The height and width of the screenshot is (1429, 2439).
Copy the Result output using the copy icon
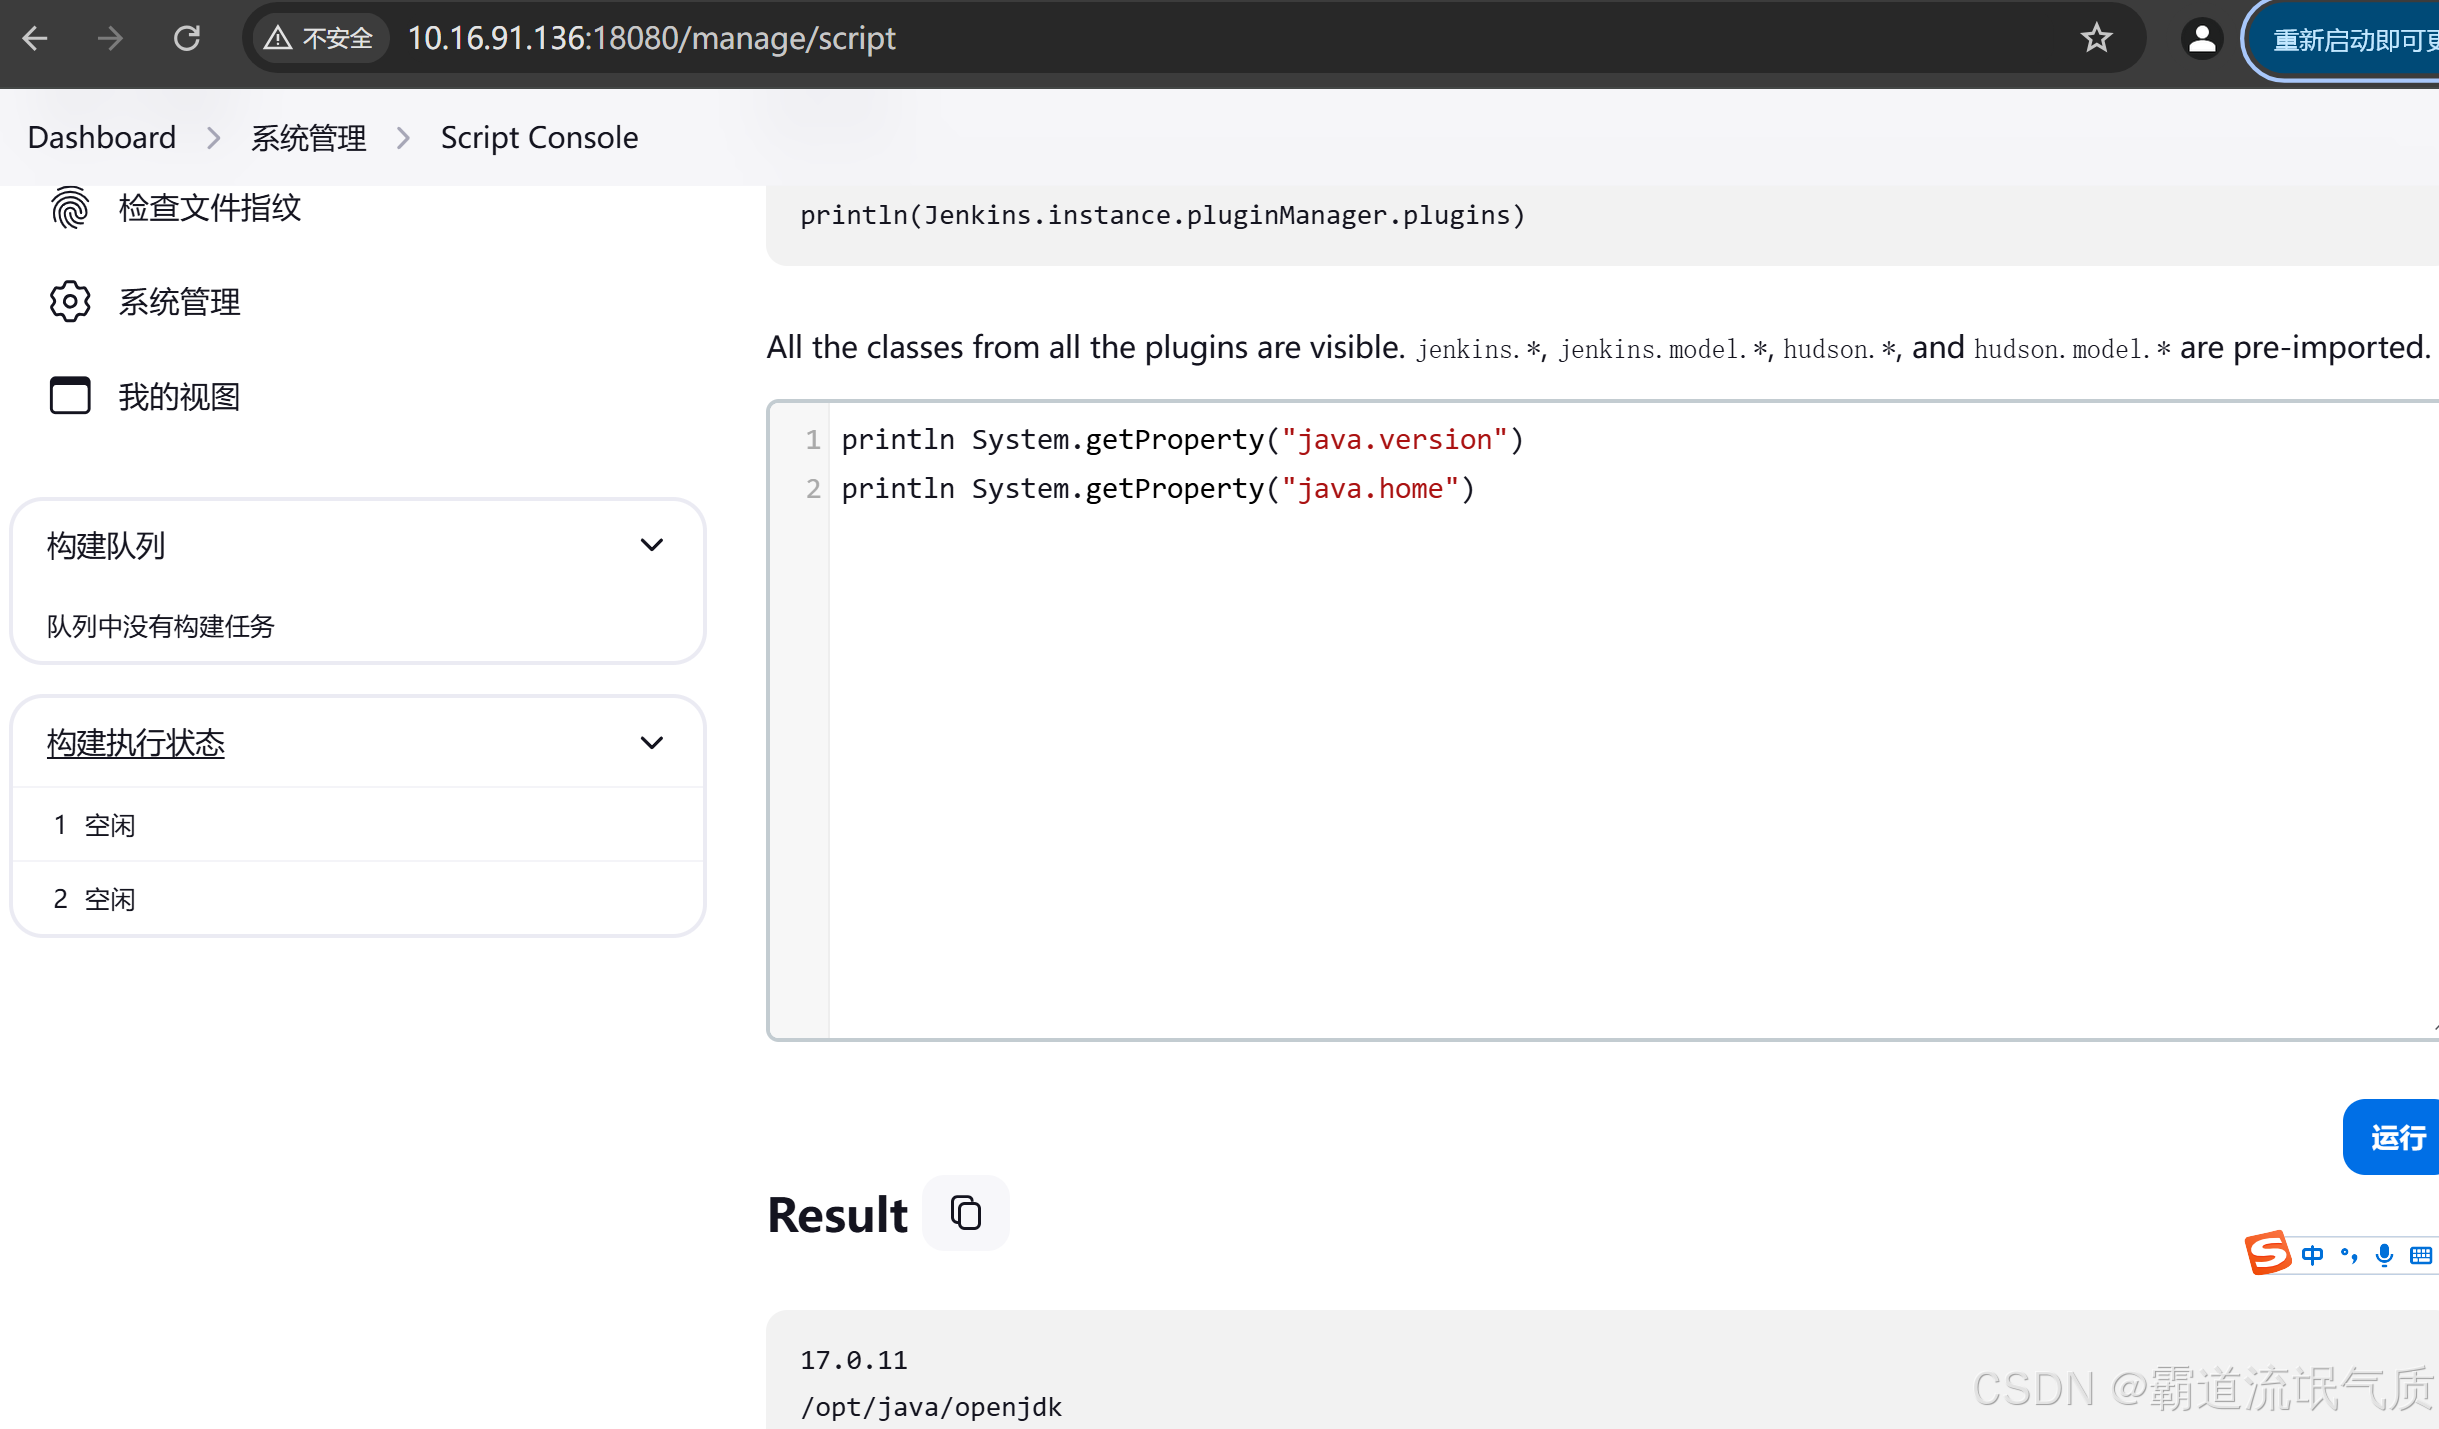point(964,1212)
